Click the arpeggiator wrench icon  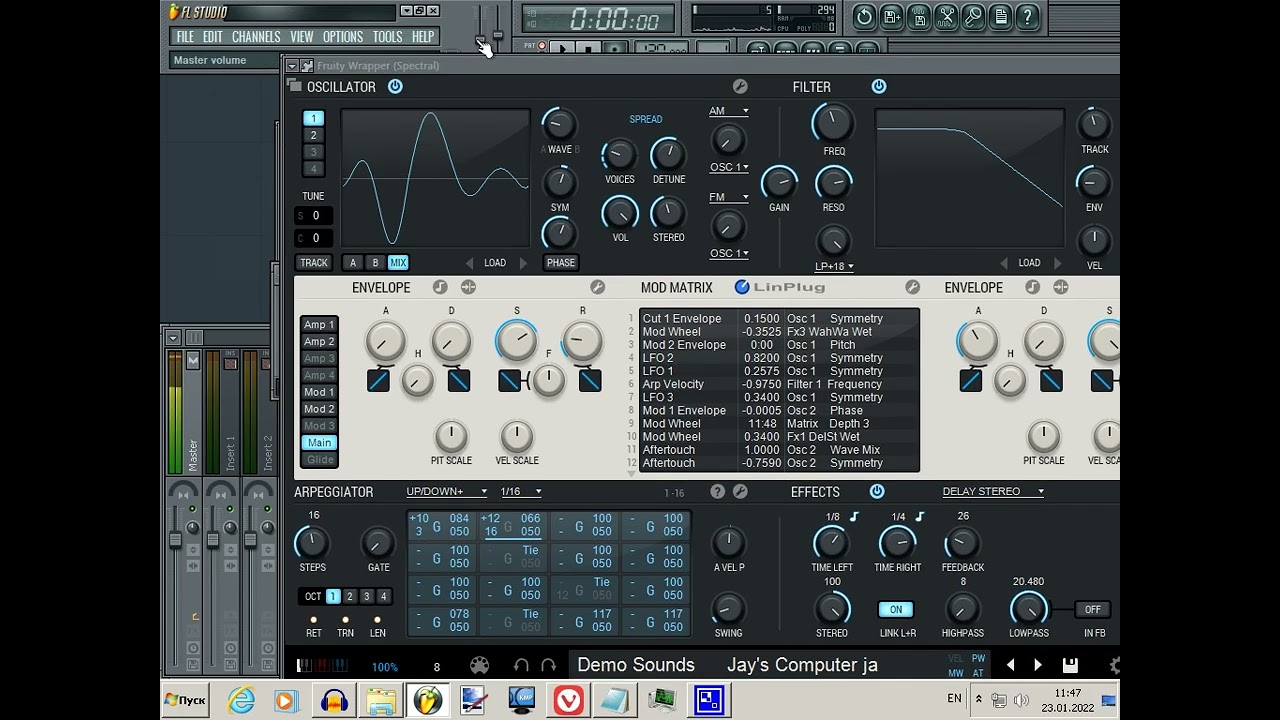[x=740, y=492]
